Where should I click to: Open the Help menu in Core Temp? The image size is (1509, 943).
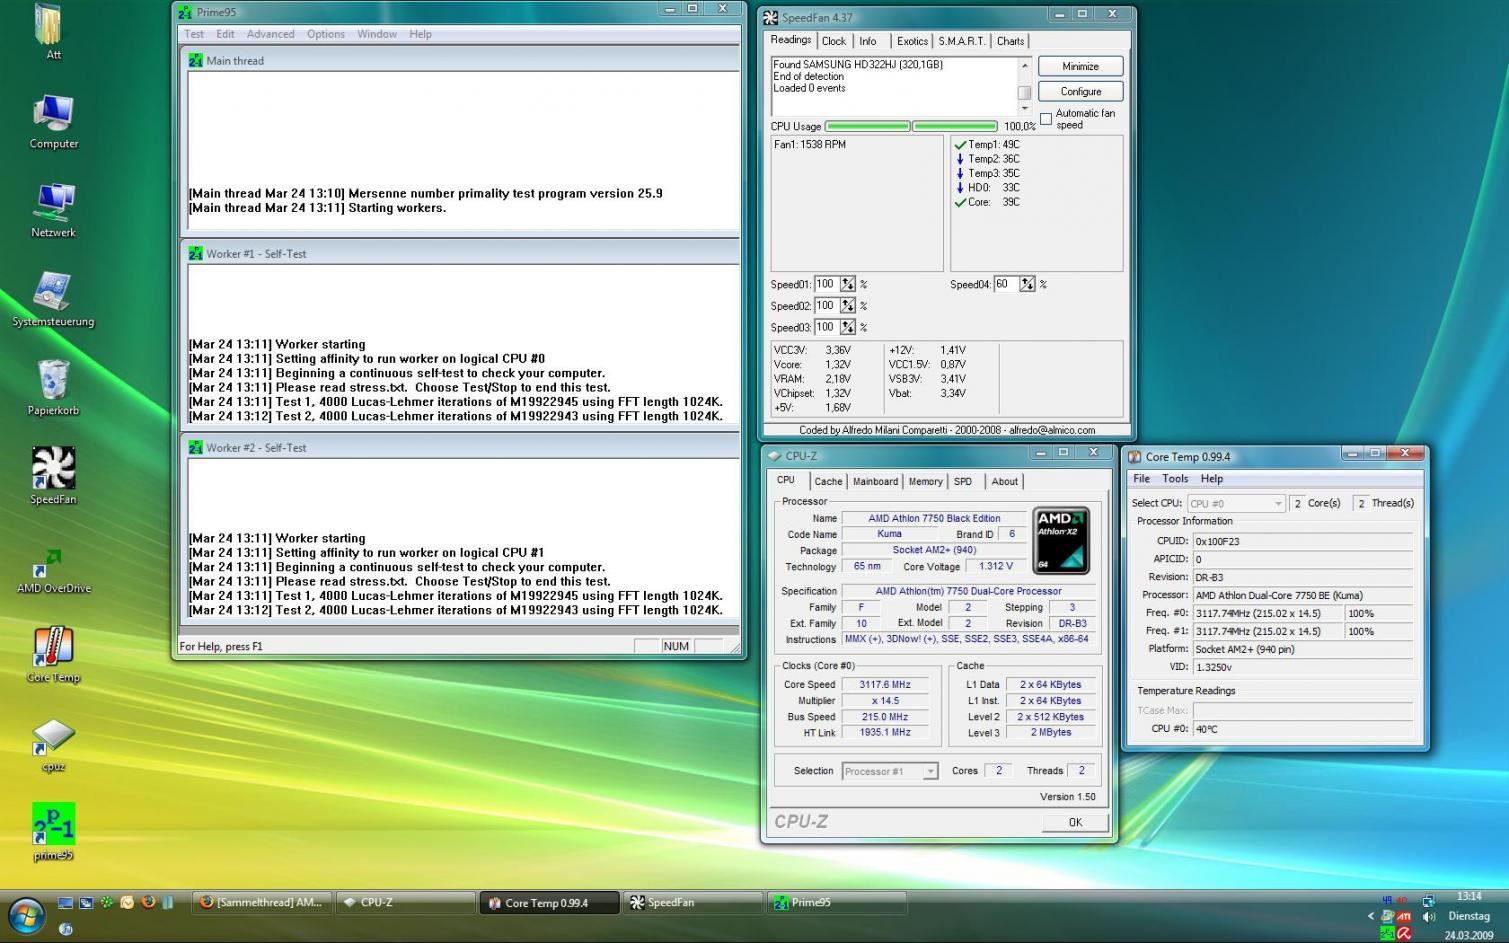tap(1211, 479)
